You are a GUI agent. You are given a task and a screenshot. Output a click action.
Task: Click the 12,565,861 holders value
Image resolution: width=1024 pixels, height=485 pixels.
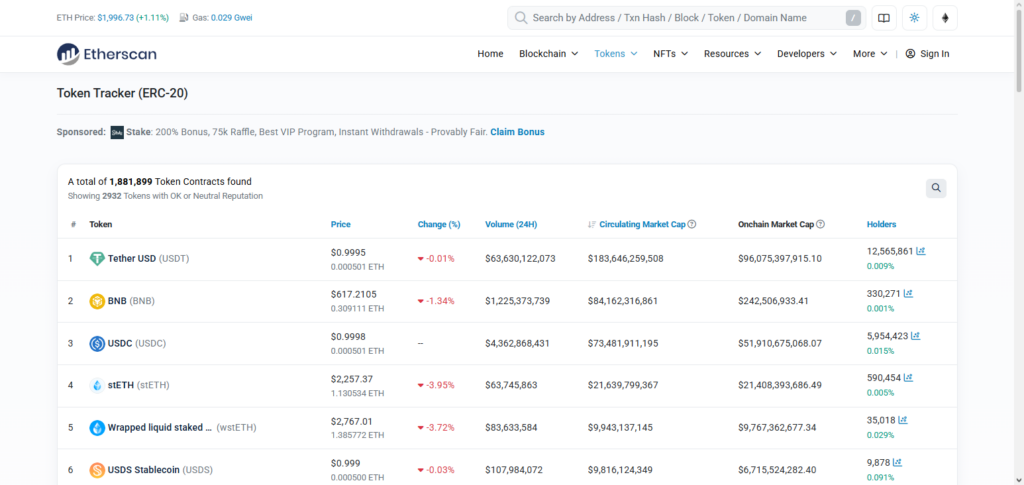click(x=890, y=251)
